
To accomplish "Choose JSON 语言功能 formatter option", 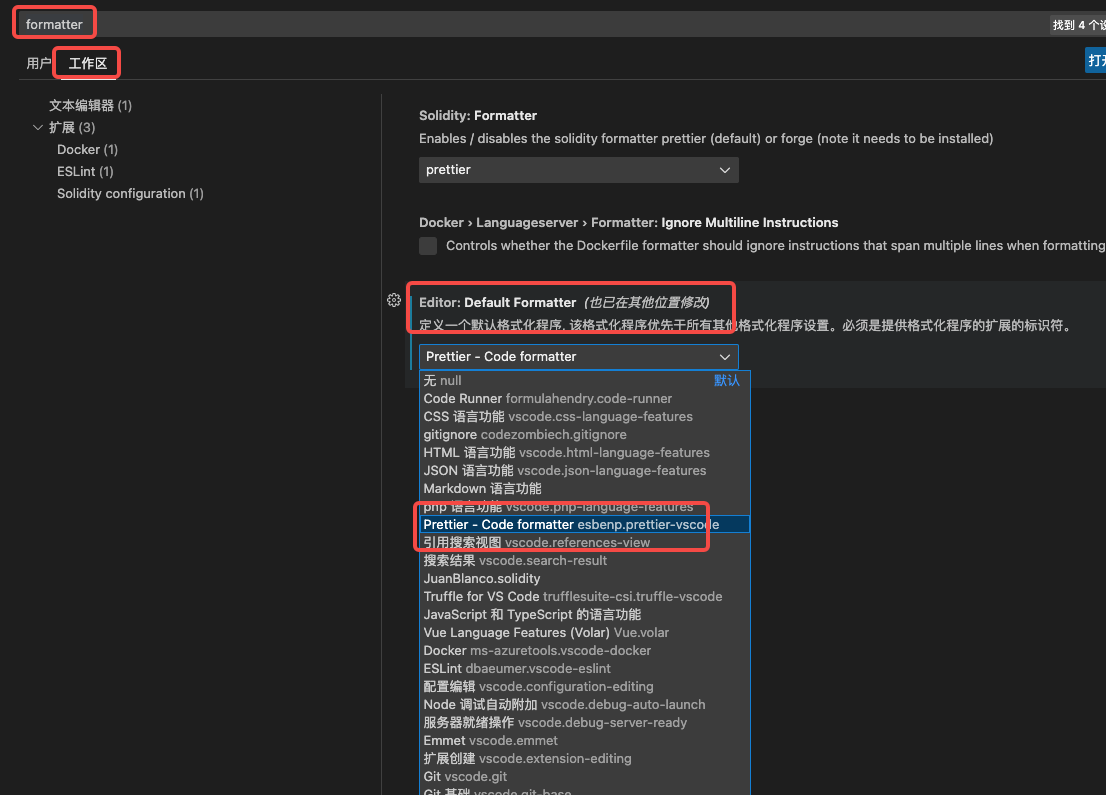I will 585,471.
